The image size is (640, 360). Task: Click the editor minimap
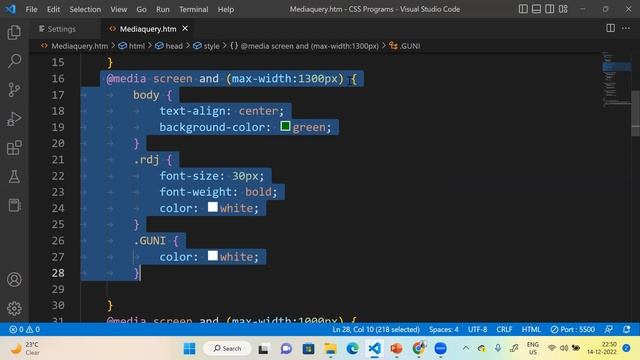click(616, 80)
